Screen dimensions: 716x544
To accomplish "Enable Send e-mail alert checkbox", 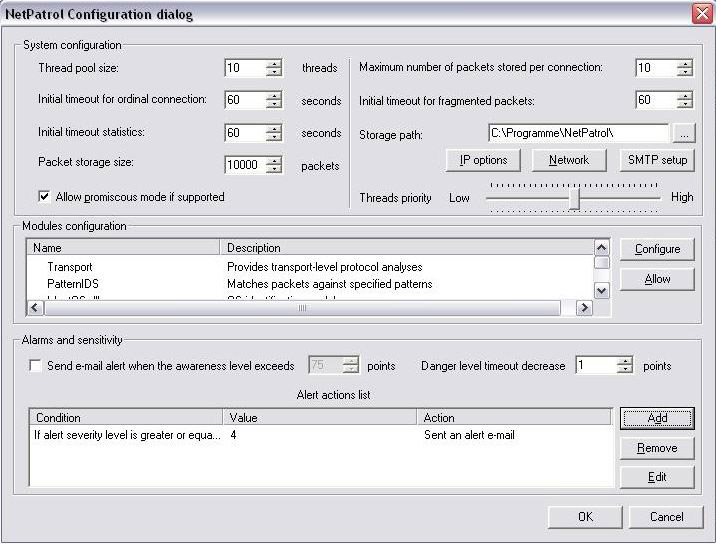I will pos(35,366).
